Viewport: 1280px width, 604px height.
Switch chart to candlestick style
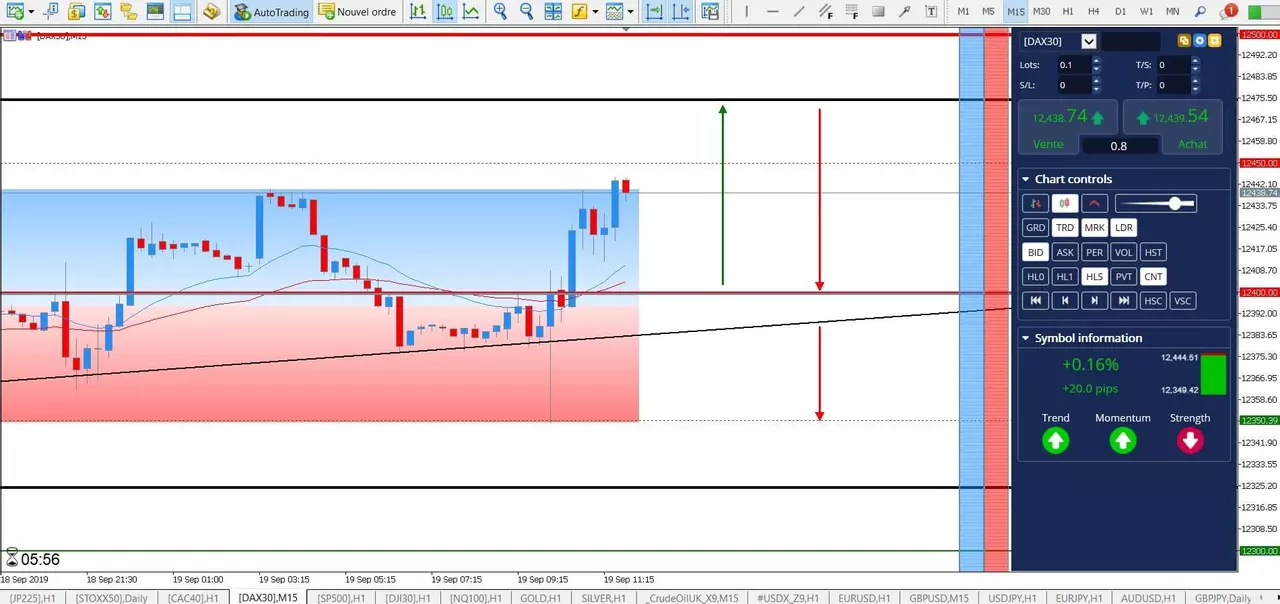point(444,12)
